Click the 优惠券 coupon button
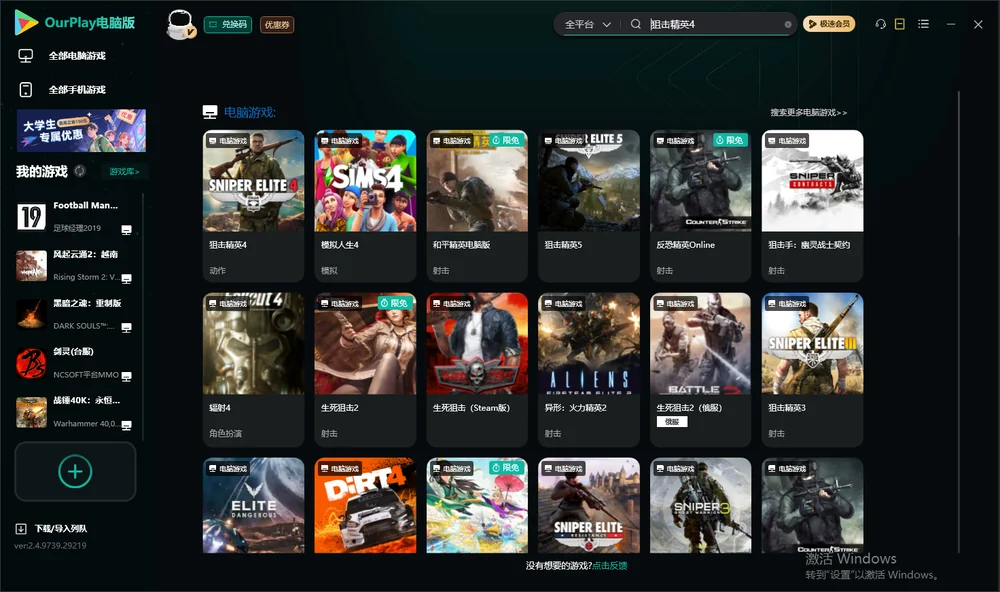Screen dimensions: 1000x592 pos(277,24)
